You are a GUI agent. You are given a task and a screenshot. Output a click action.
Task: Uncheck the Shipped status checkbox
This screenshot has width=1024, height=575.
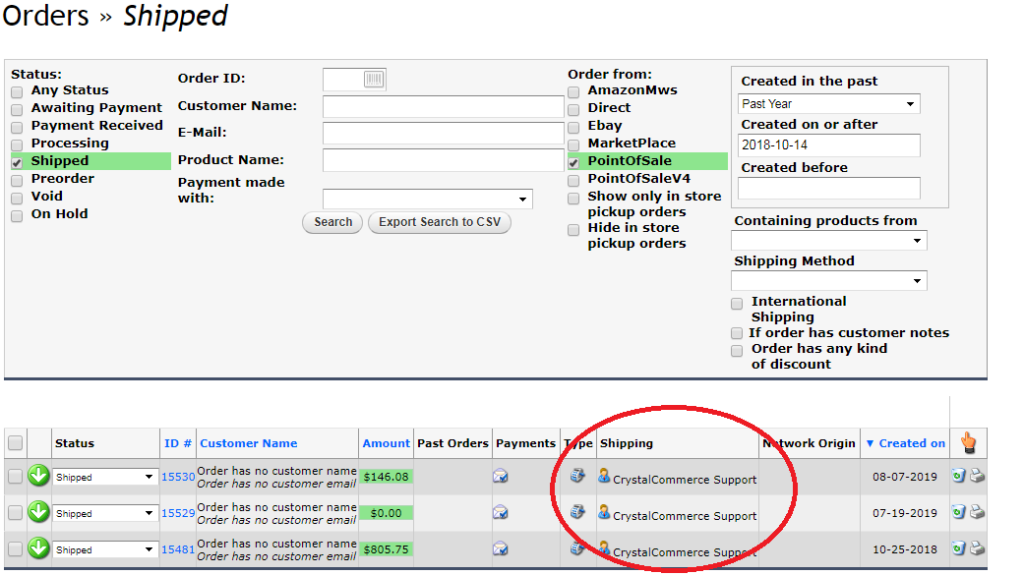click(x=17, y=163)
